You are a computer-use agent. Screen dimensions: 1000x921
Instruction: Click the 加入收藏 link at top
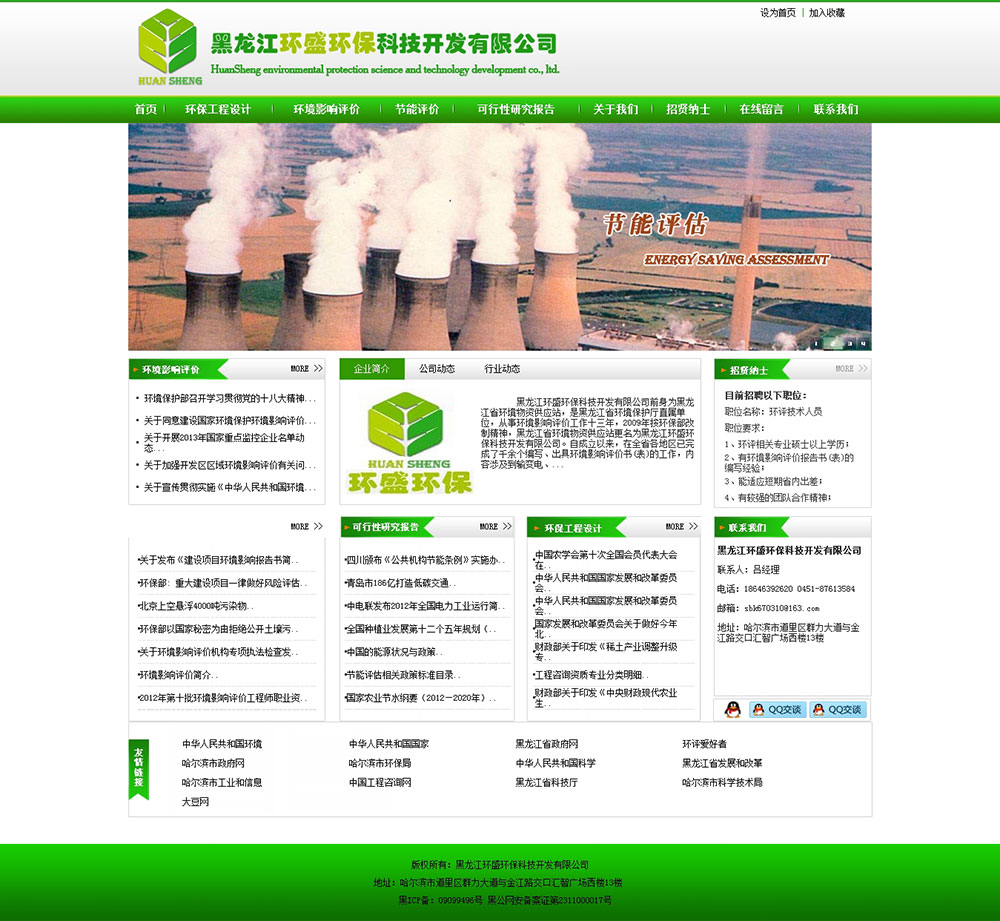827,13
